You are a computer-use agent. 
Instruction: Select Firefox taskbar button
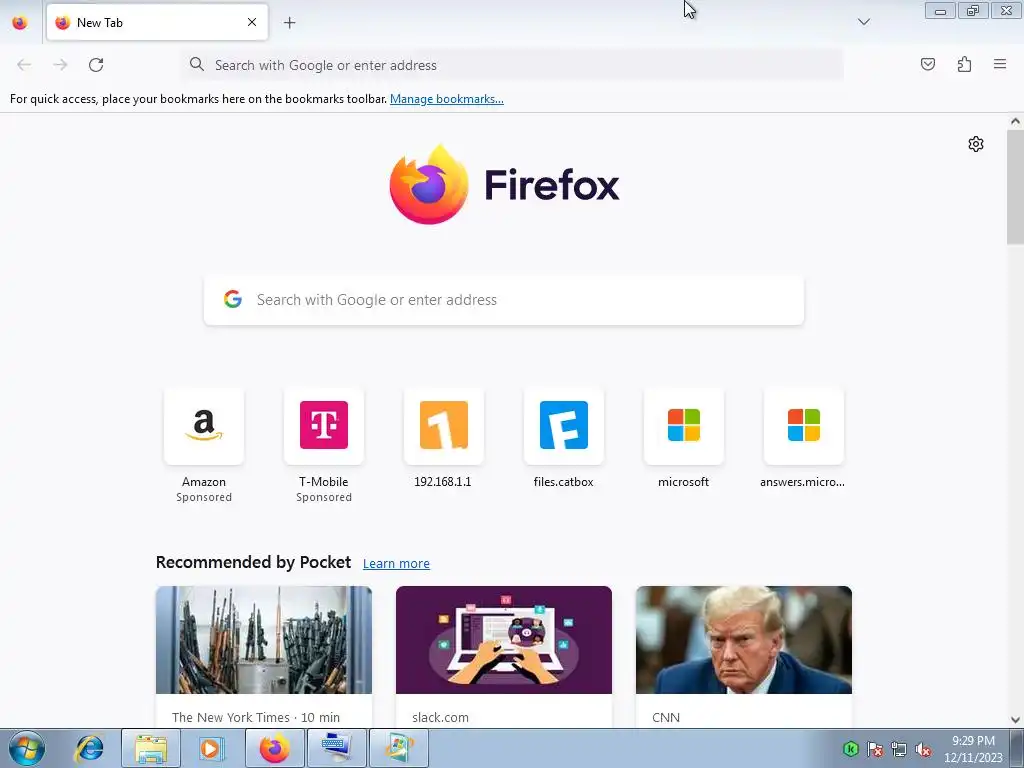pos(275,748)
